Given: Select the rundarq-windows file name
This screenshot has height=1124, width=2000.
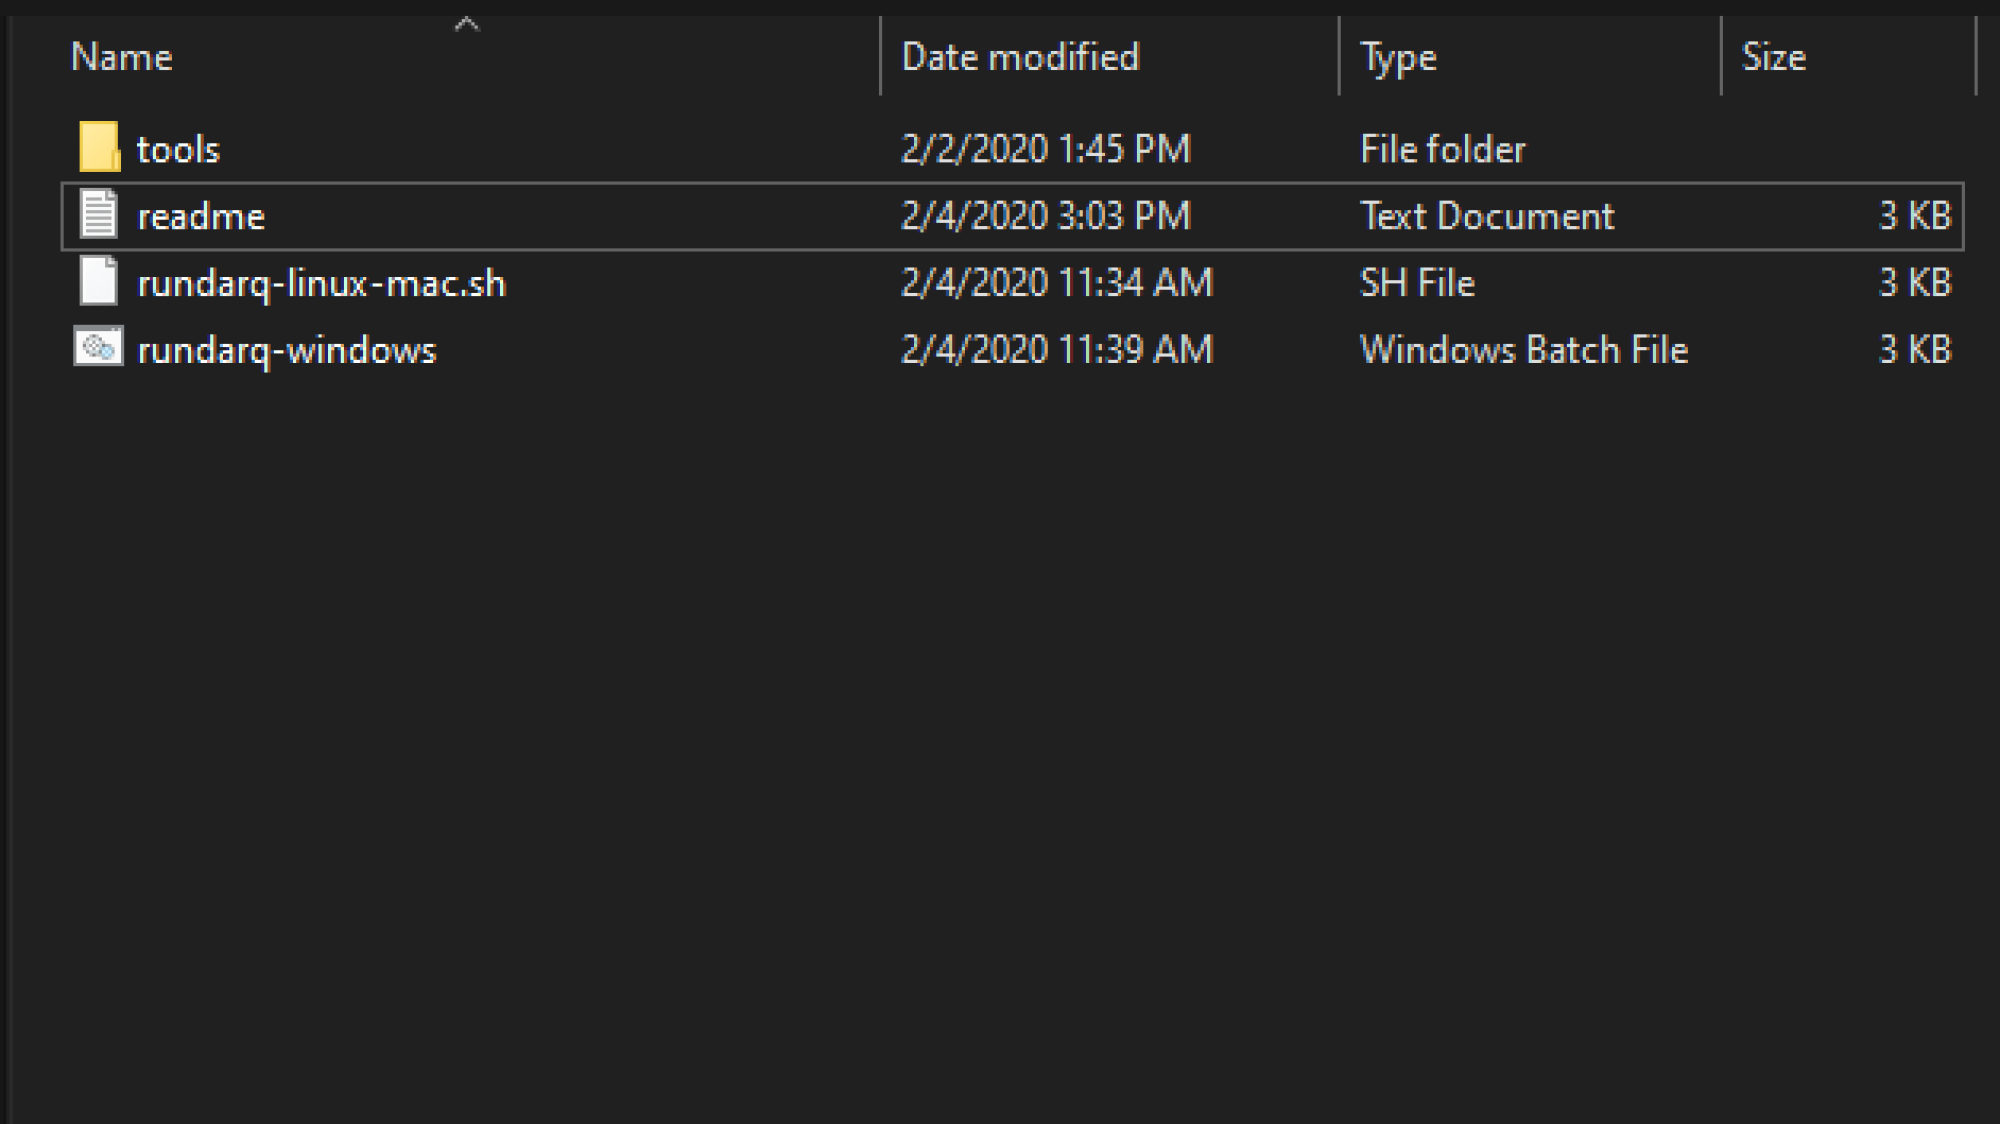Looking at the screenshot, I should pos(287,351).
